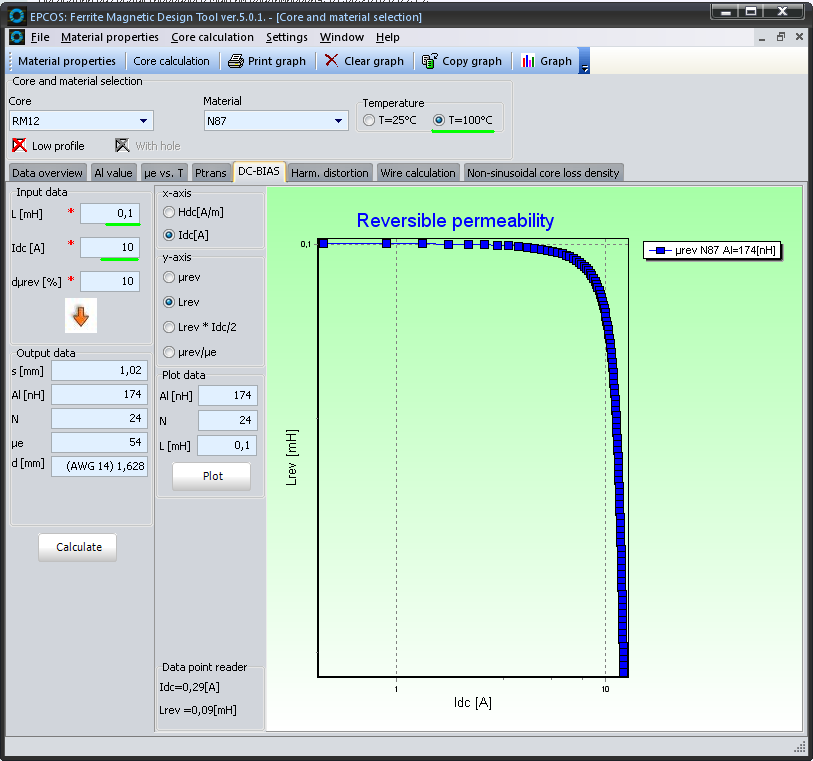Click the Plot data Al [nH] field

(228, 396)
